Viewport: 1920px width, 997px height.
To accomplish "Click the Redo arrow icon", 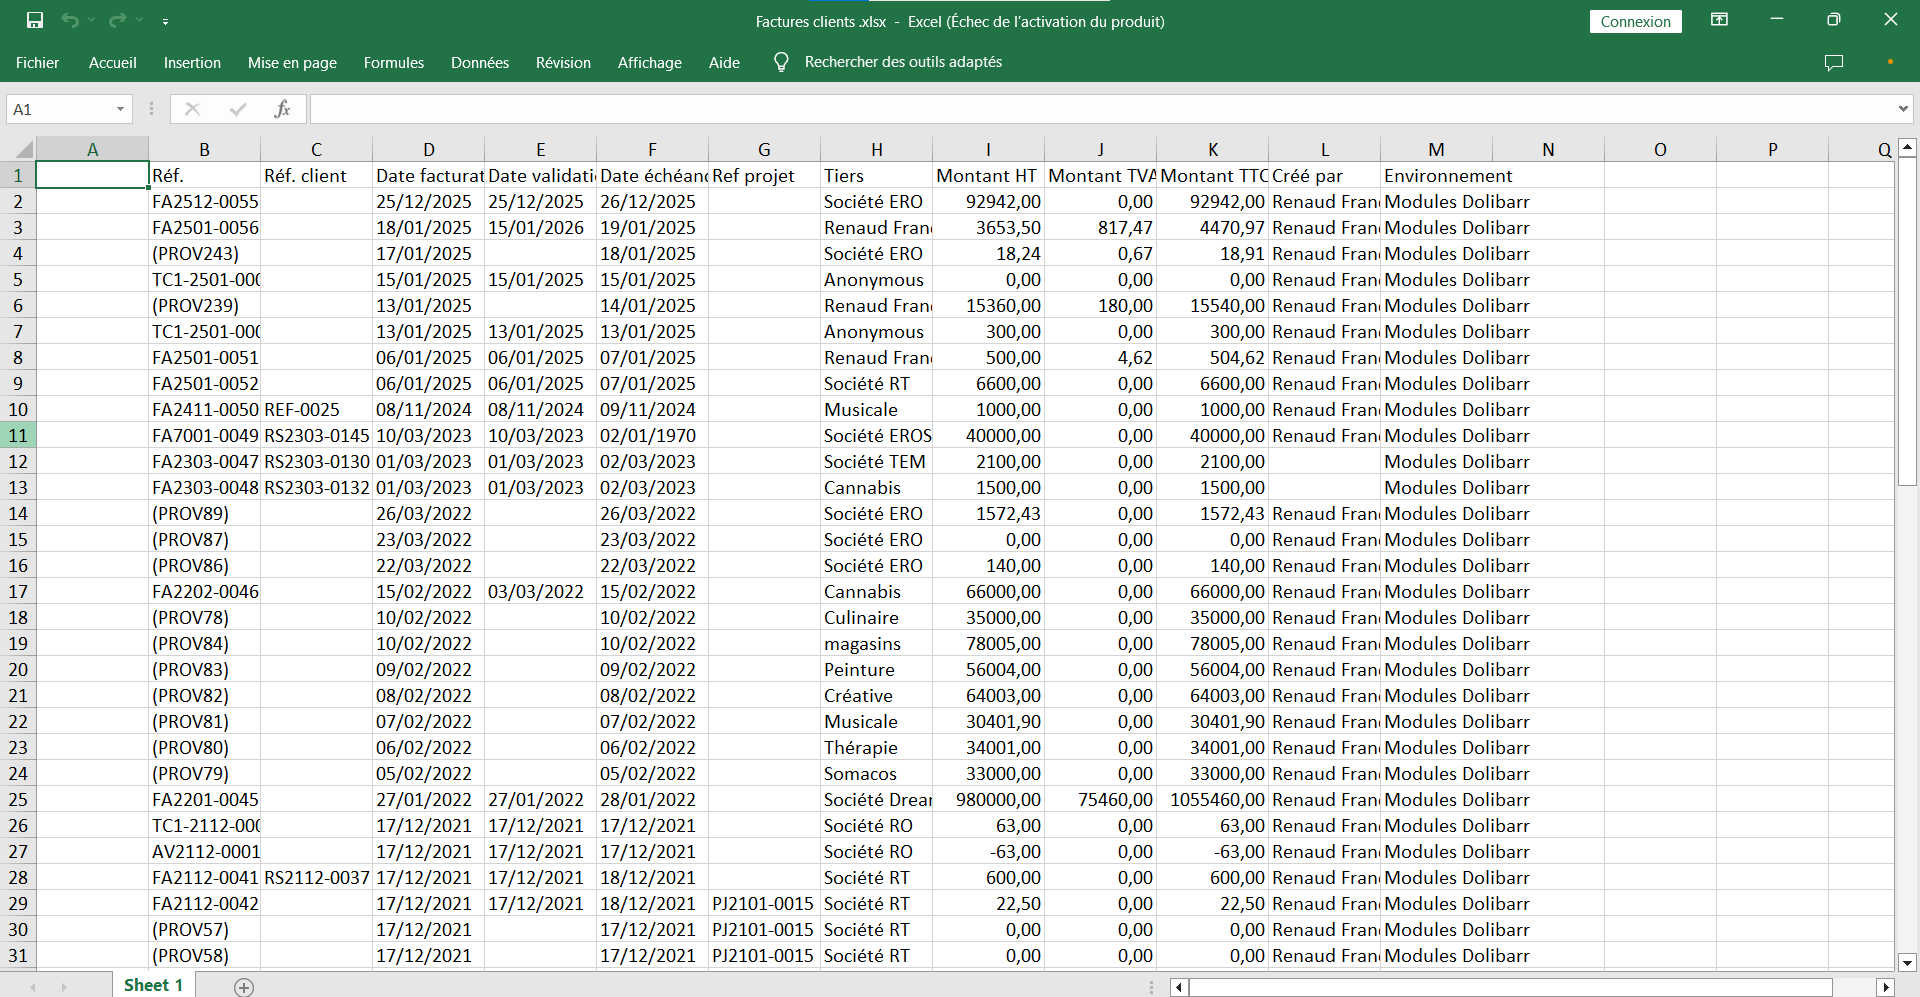I will point(117,20).
